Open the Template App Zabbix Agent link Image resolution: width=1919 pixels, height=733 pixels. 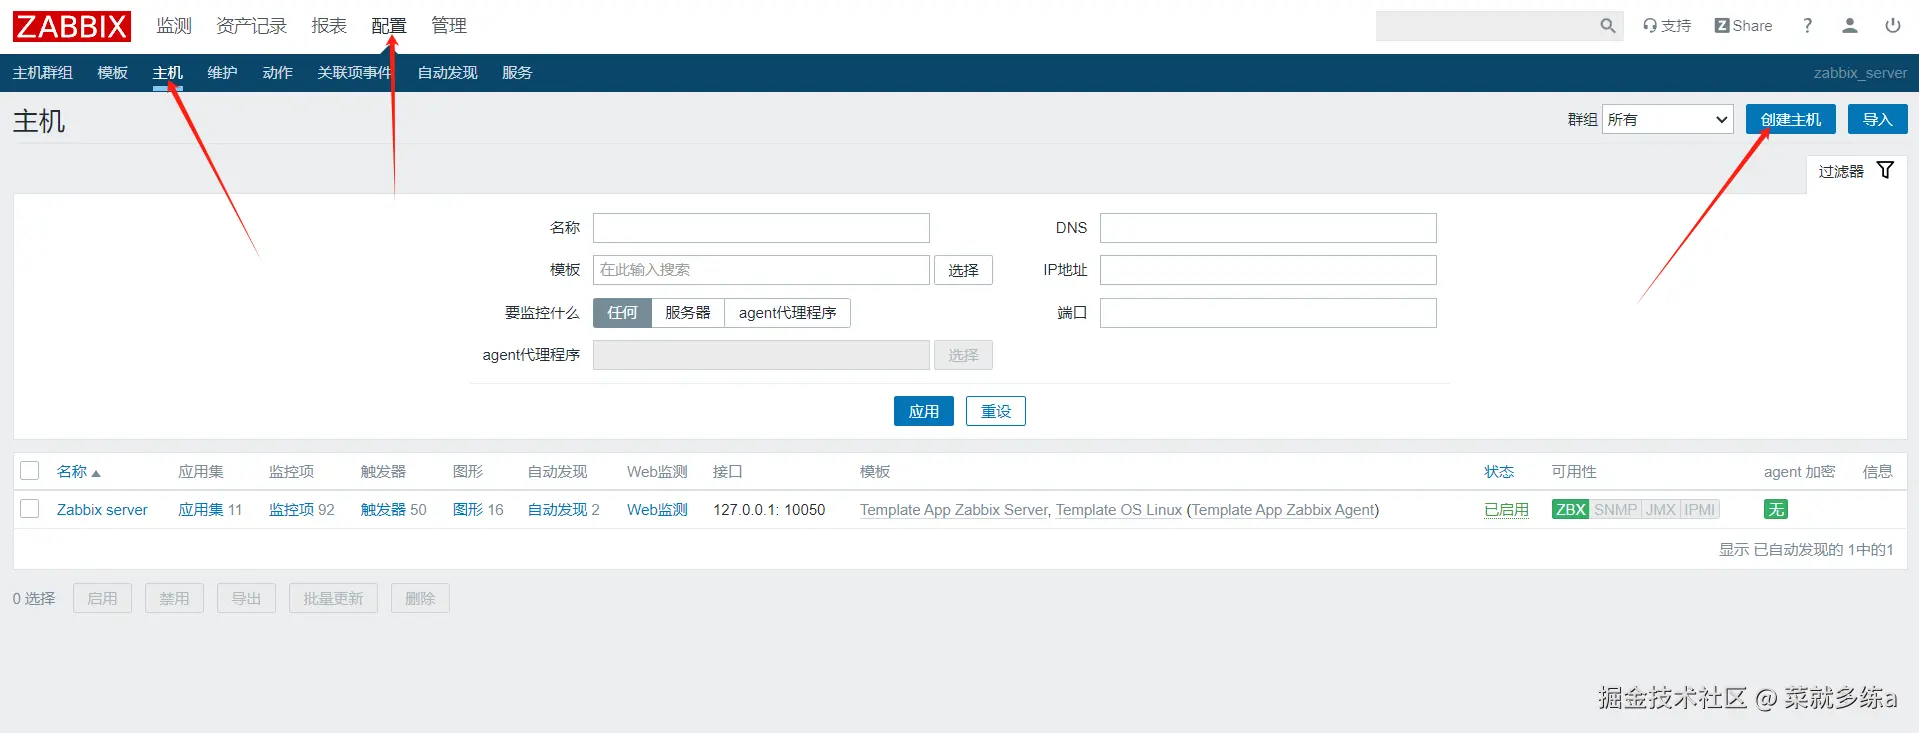point(1283,510)
